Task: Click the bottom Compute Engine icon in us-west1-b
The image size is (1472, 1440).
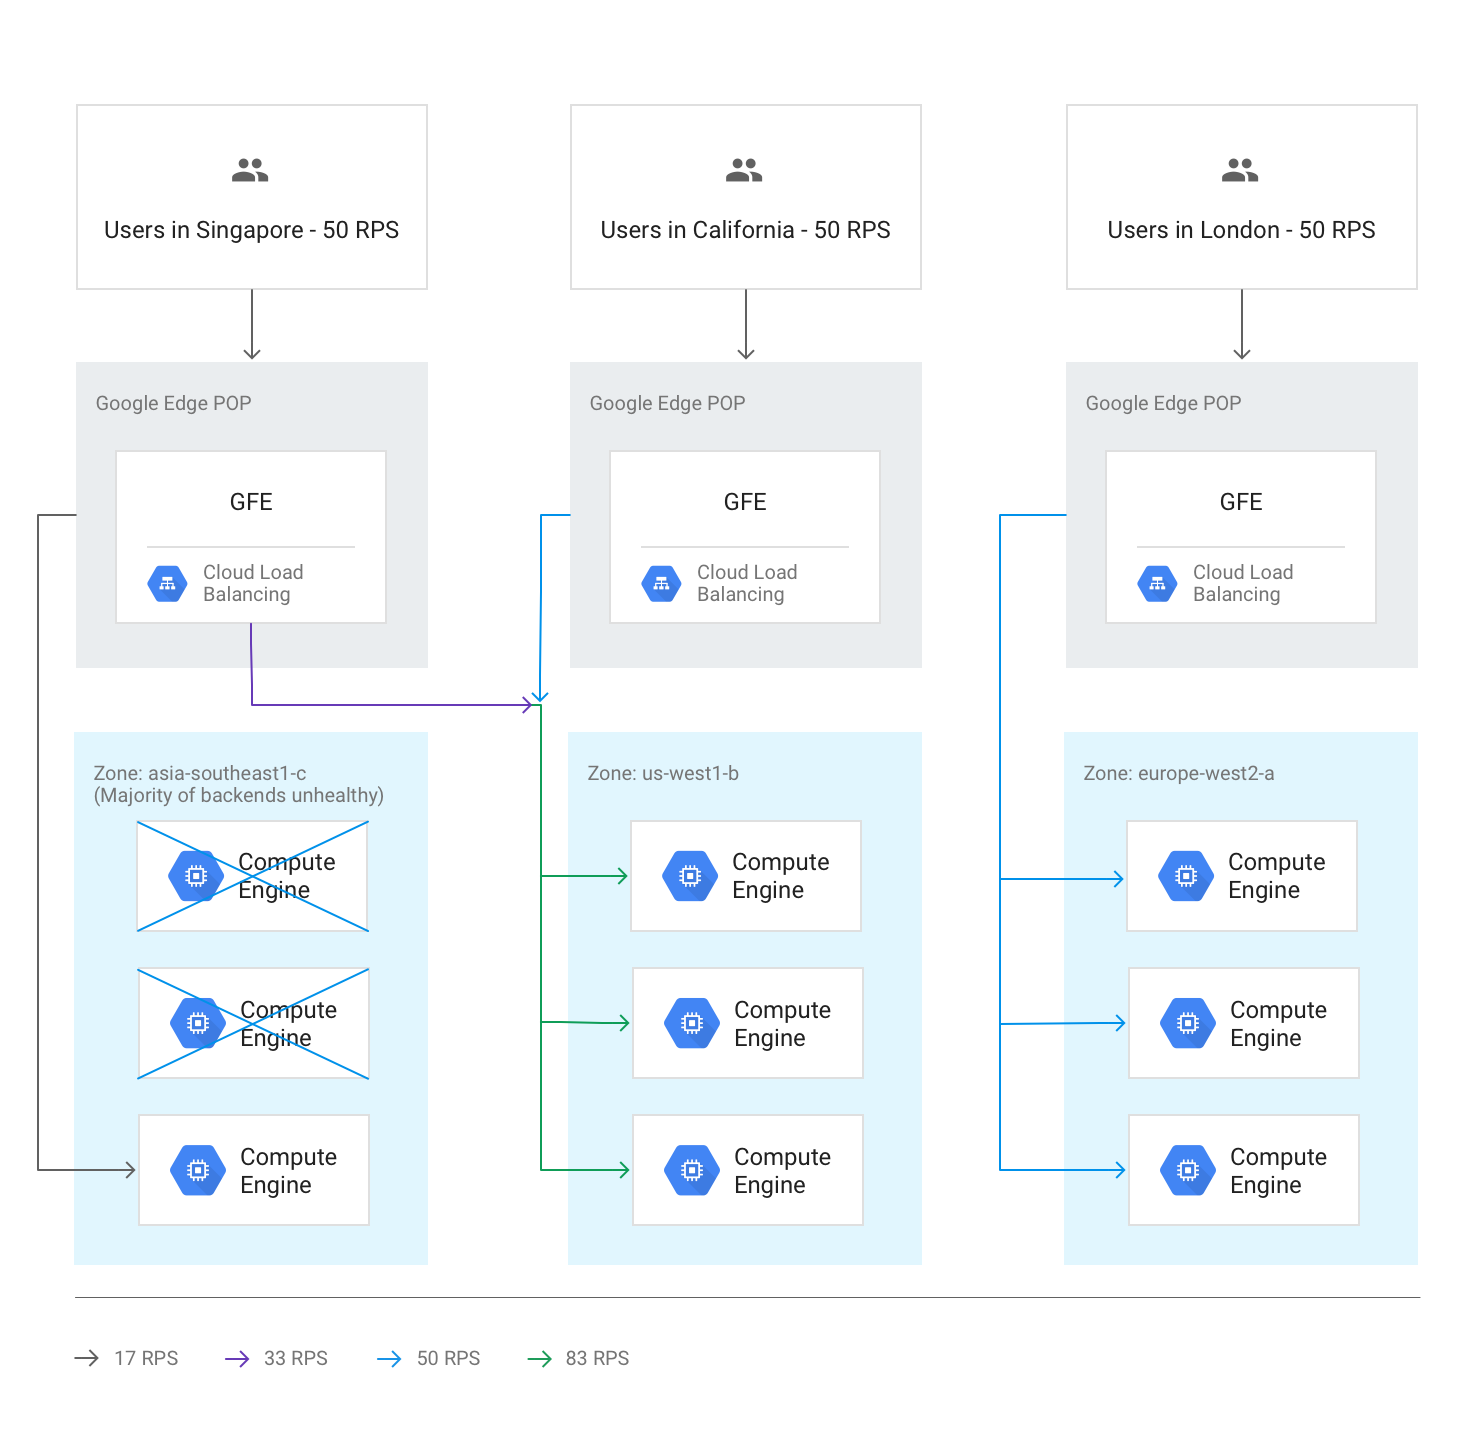Action: 691,1169
